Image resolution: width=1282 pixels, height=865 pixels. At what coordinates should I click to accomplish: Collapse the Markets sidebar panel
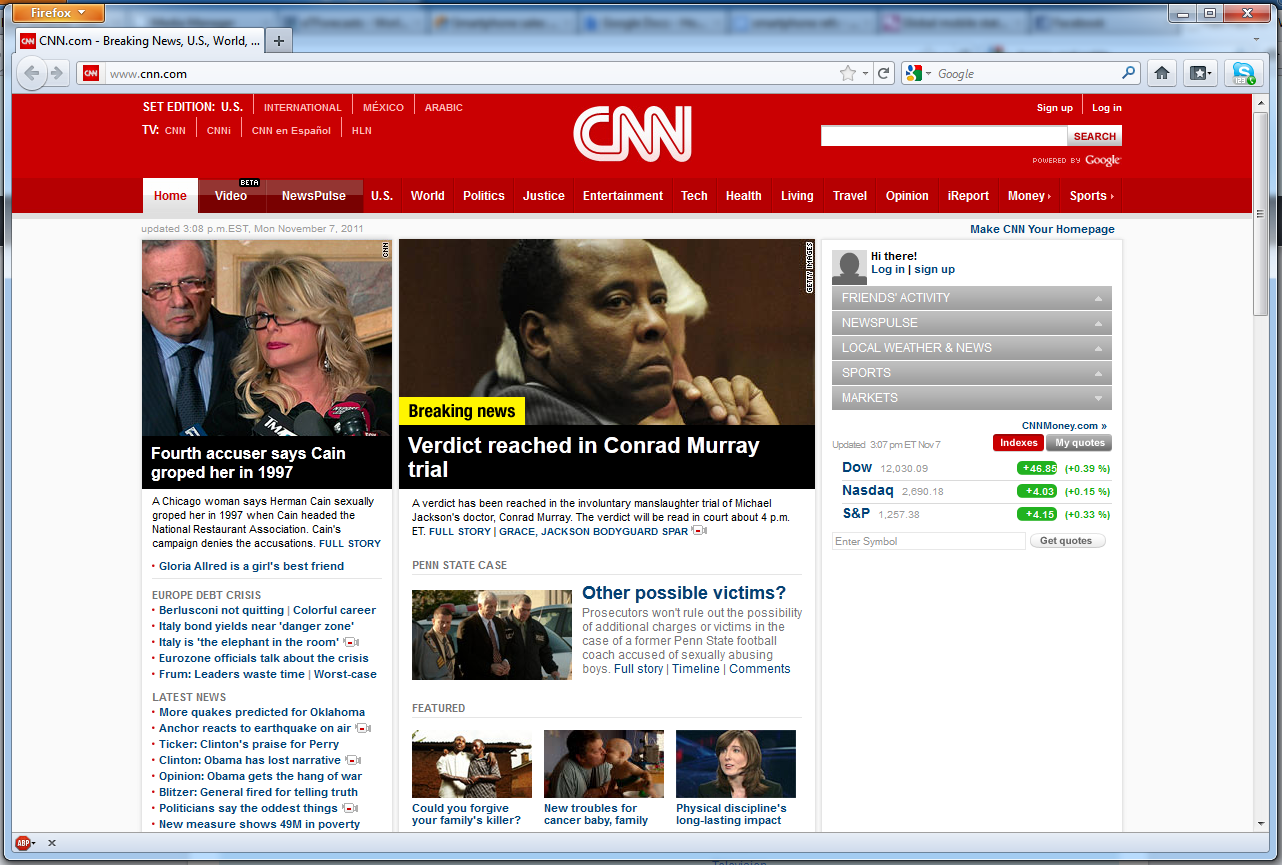coord(972,398)
